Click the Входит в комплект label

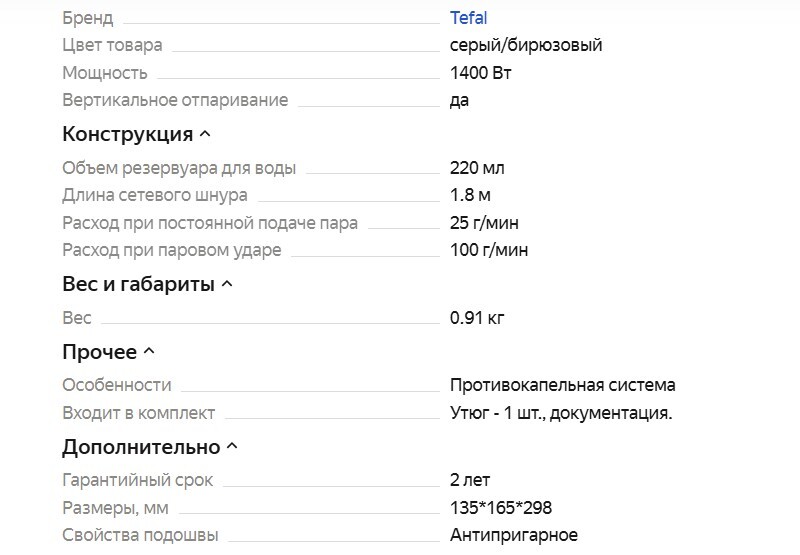(139, 413)
